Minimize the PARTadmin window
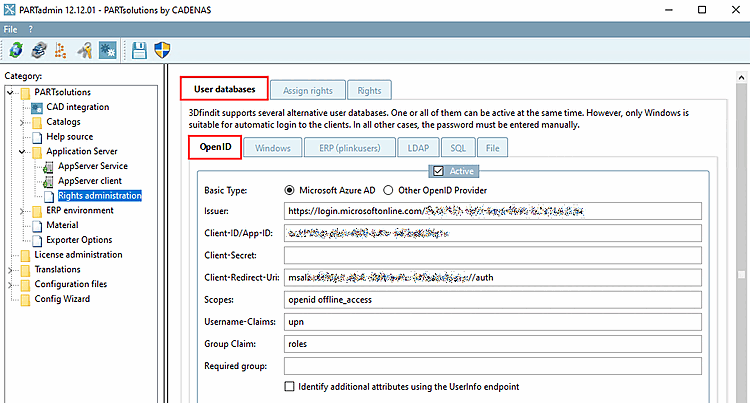Image resolution: width=750 pixels, height=403 pixels. [669, 10]
